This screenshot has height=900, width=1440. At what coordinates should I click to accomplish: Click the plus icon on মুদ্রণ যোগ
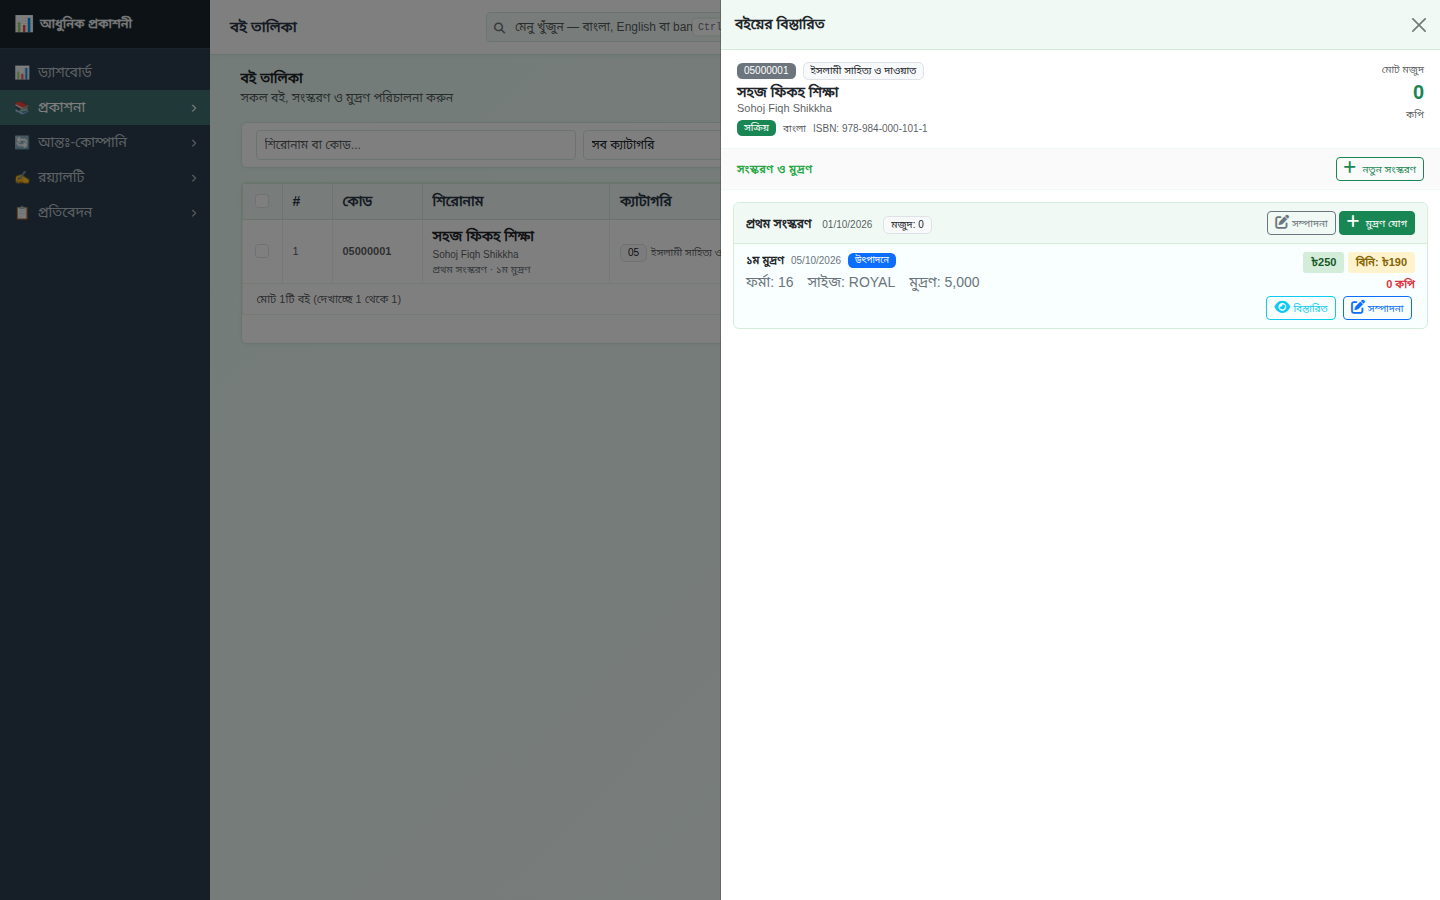tap(1353, 222)
